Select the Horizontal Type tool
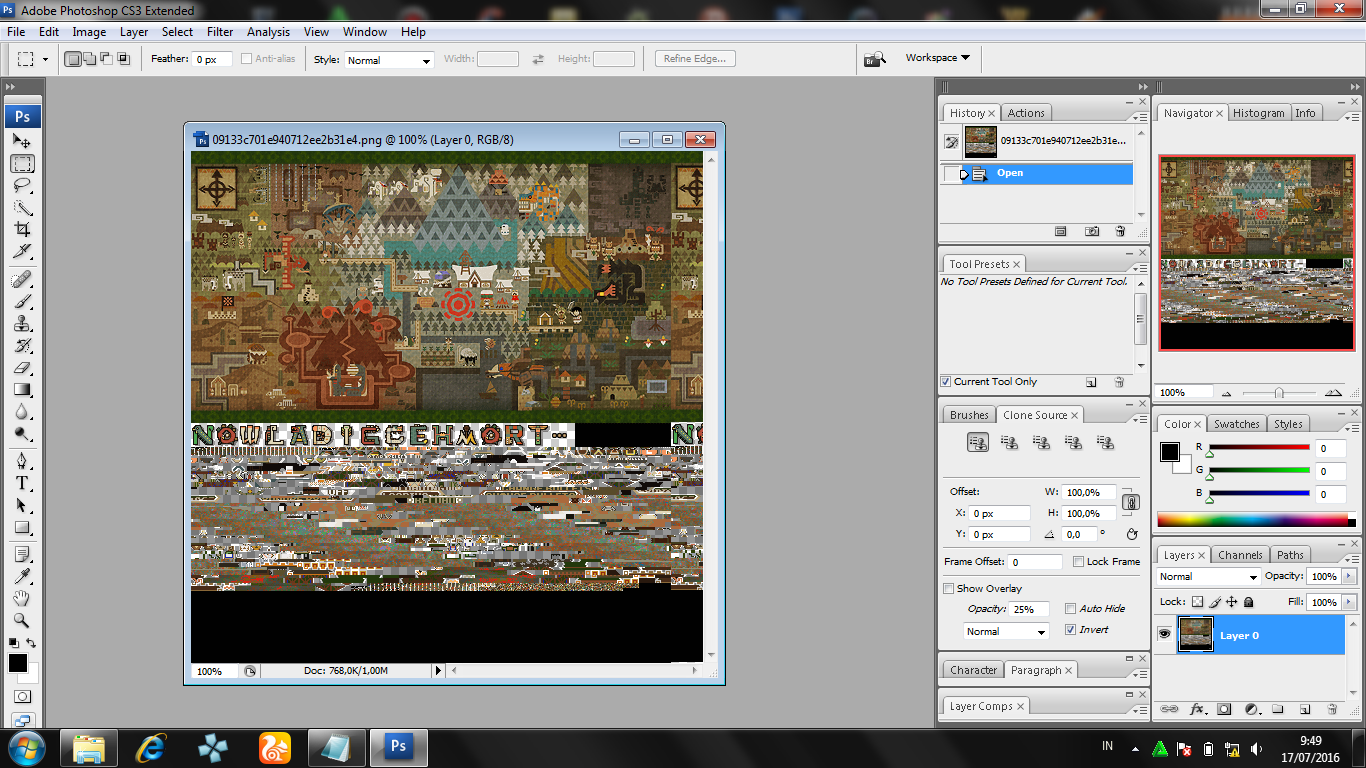The image size is (1366, 768). click(x=23, y=480)
